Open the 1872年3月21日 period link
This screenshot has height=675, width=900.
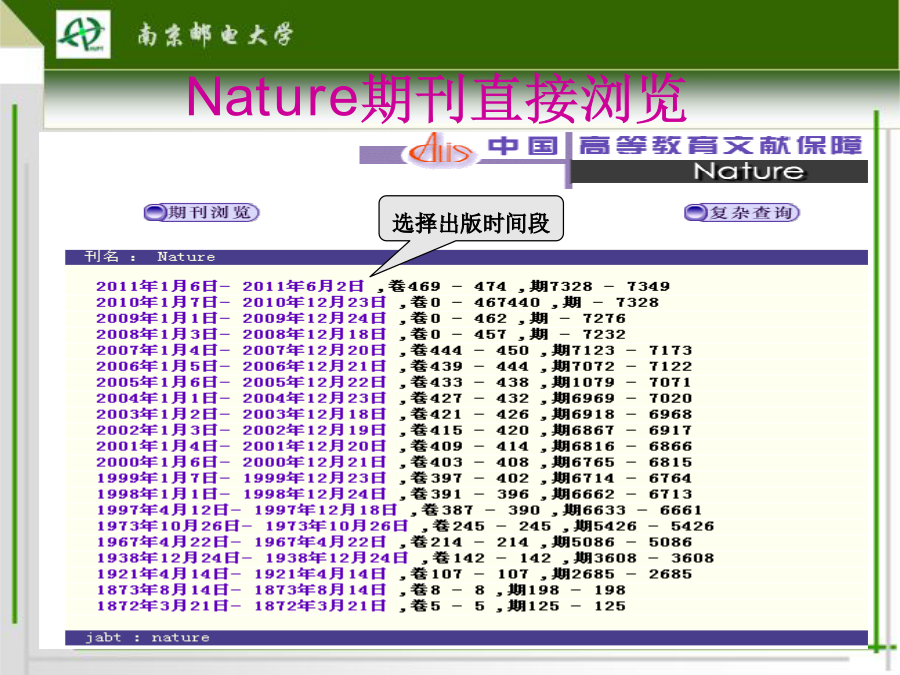point(241,606)
